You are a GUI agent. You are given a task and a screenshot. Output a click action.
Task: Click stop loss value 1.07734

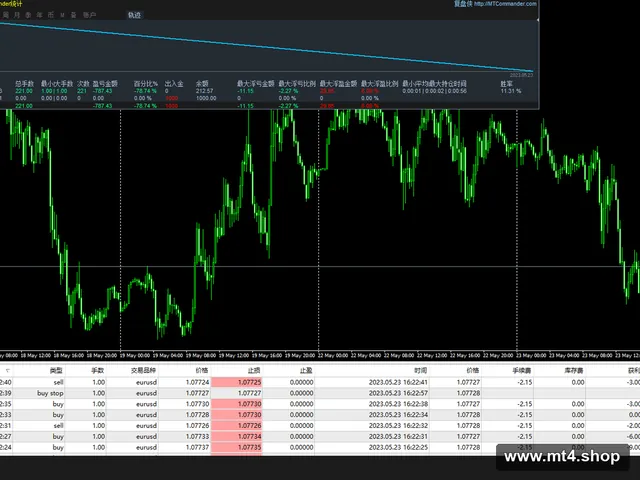pos(249,437)
